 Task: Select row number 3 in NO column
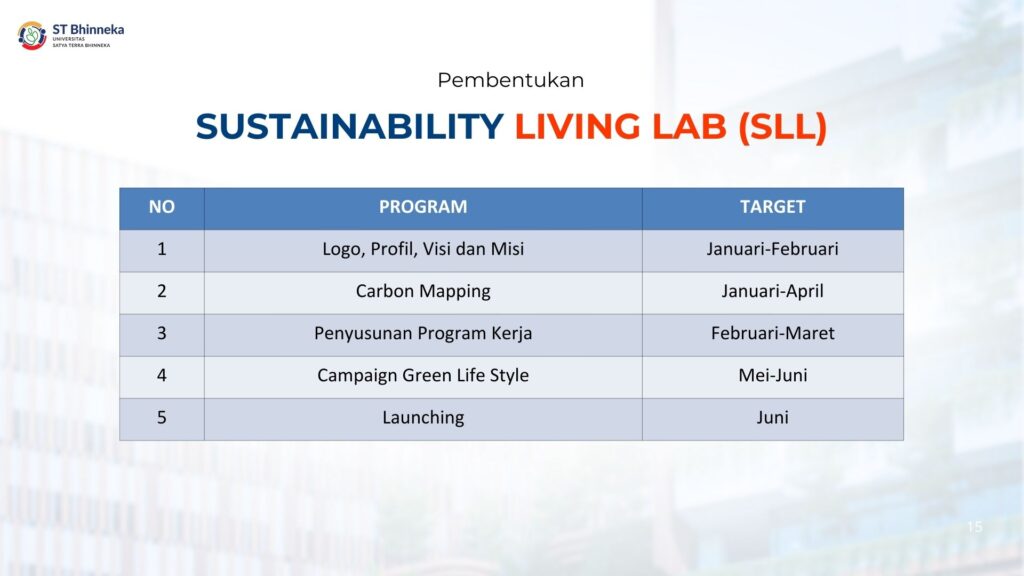point(161,333)
